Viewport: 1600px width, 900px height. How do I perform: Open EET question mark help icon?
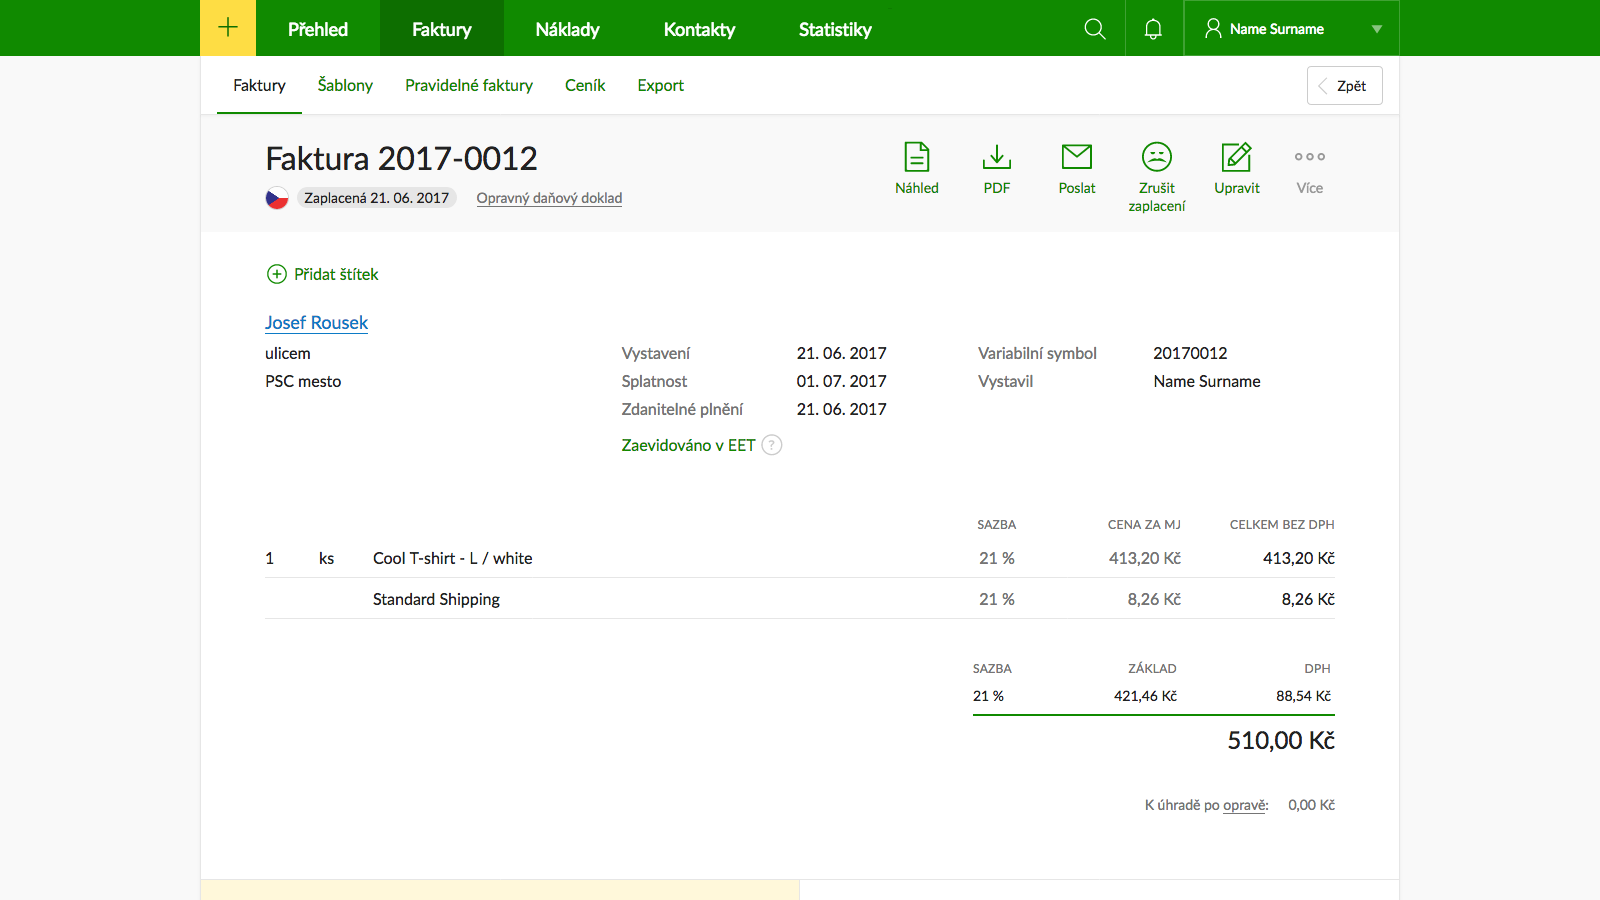pos(772,445)
